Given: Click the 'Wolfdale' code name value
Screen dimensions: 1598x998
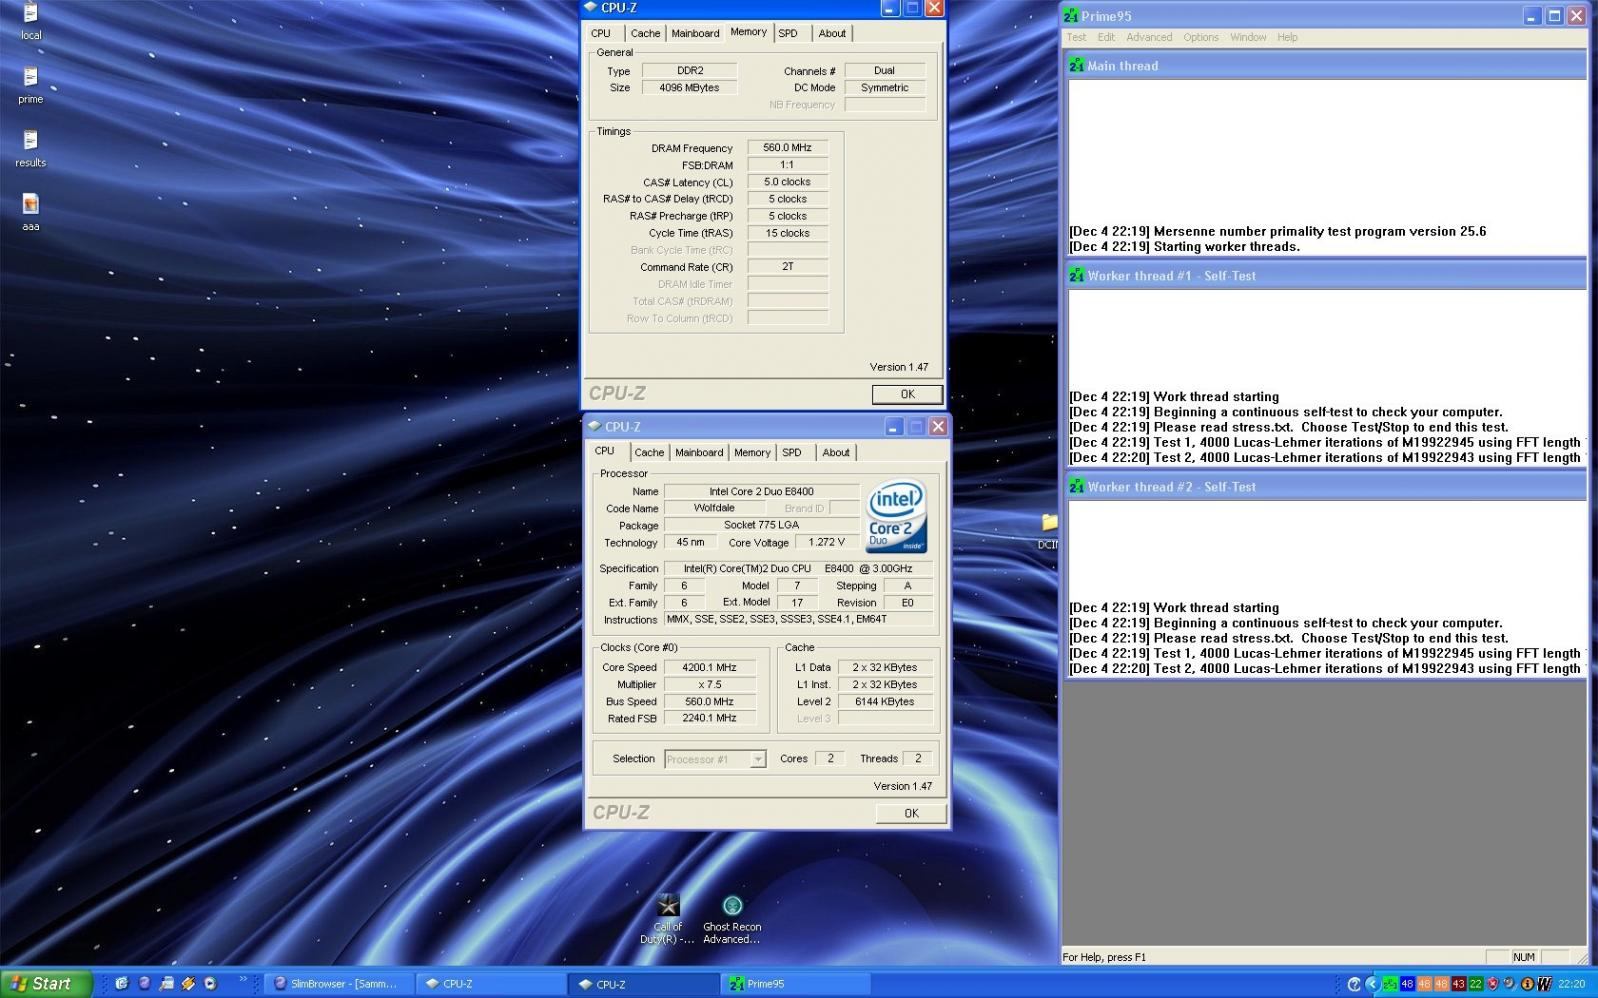Looking at the screenshot, I should pyautogui.click(x=715, y=508).
